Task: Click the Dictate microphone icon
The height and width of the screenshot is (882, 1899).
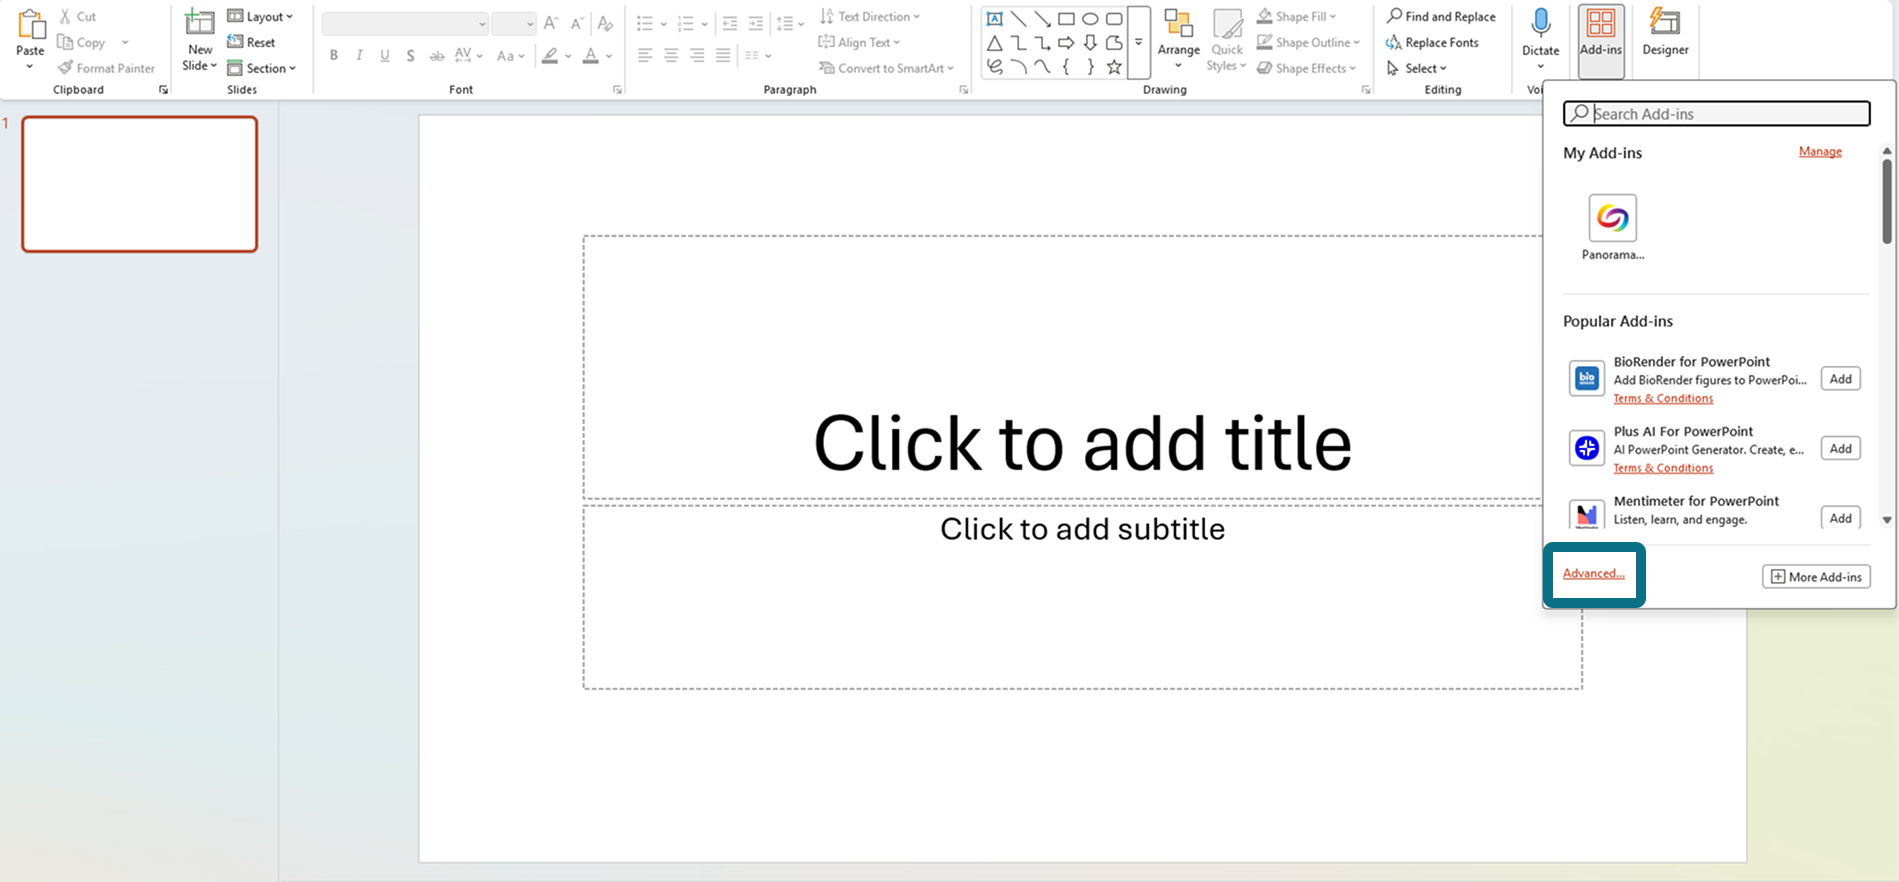Action: coord(1541,22)
